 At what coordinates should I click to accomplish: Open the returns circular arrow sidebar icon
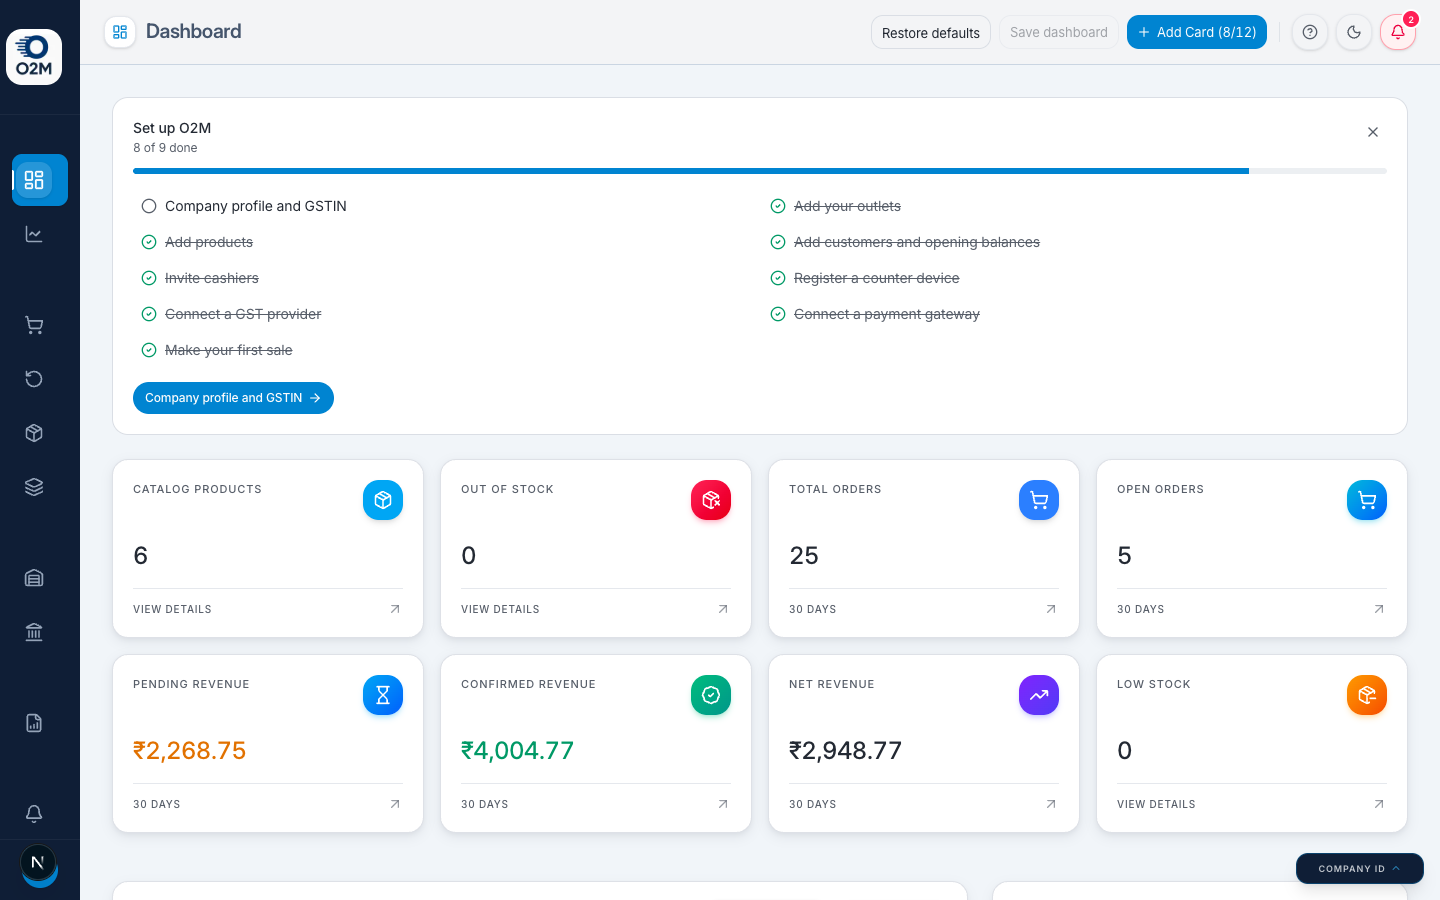pos(34,379)
